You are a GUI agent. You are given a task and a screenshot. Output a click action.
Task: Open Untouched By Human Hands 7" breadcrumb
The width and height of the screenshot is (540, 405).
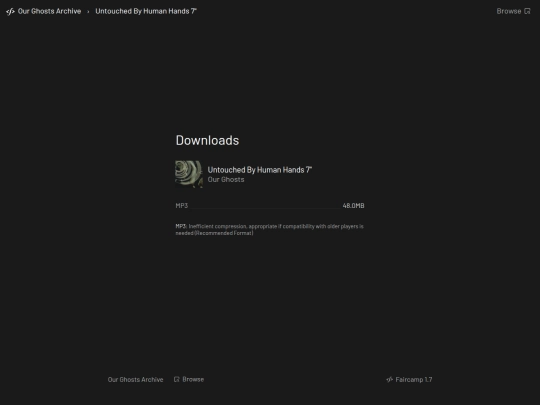tap(146, 11)
